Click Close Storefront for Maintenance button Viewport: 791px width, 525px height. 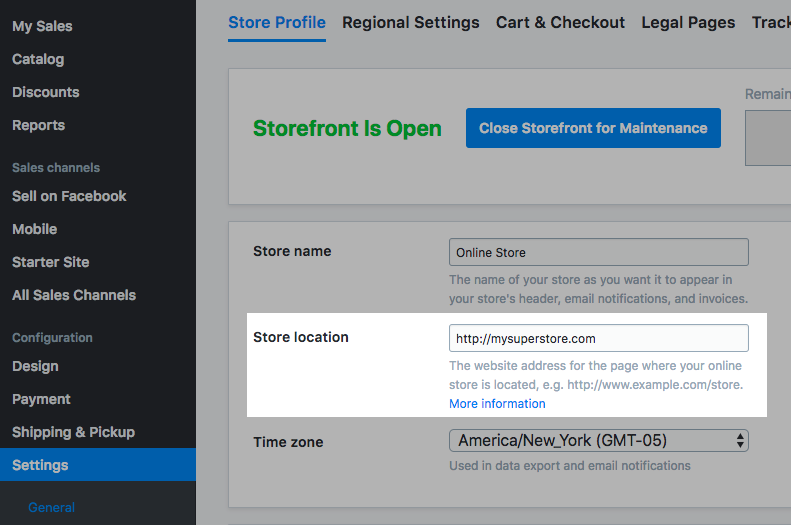(593, 128)
